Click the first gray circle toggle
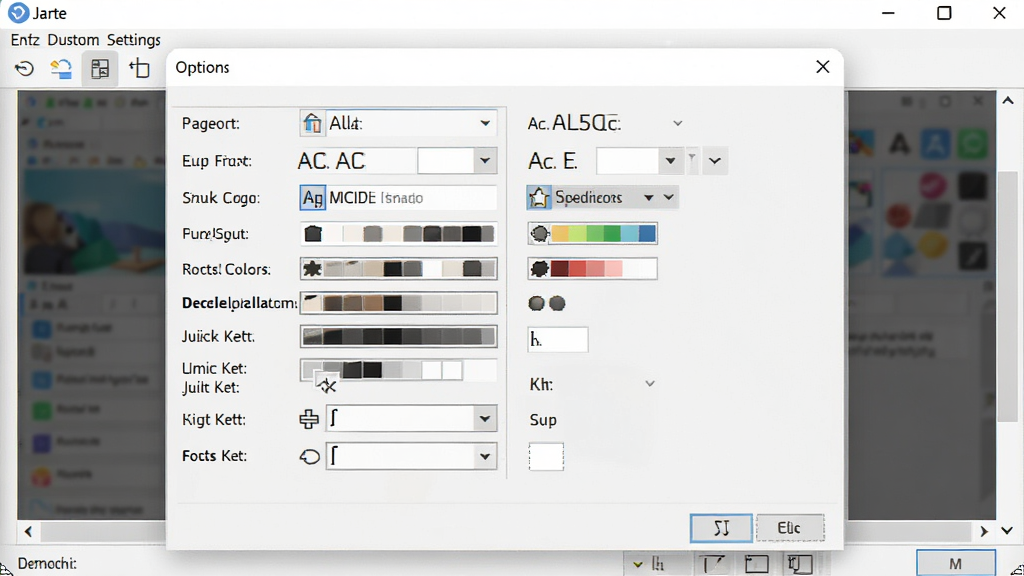 (536, 303)
